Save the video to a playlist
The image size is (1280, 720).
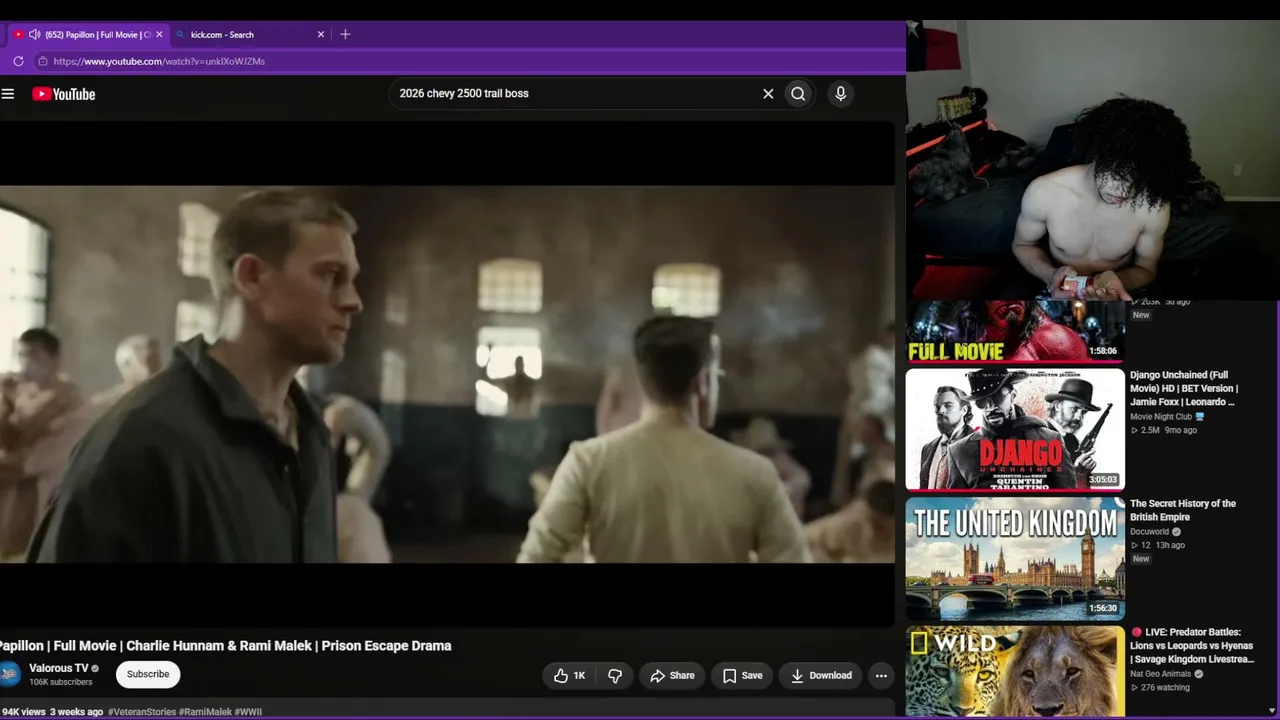tap(742, 676)
